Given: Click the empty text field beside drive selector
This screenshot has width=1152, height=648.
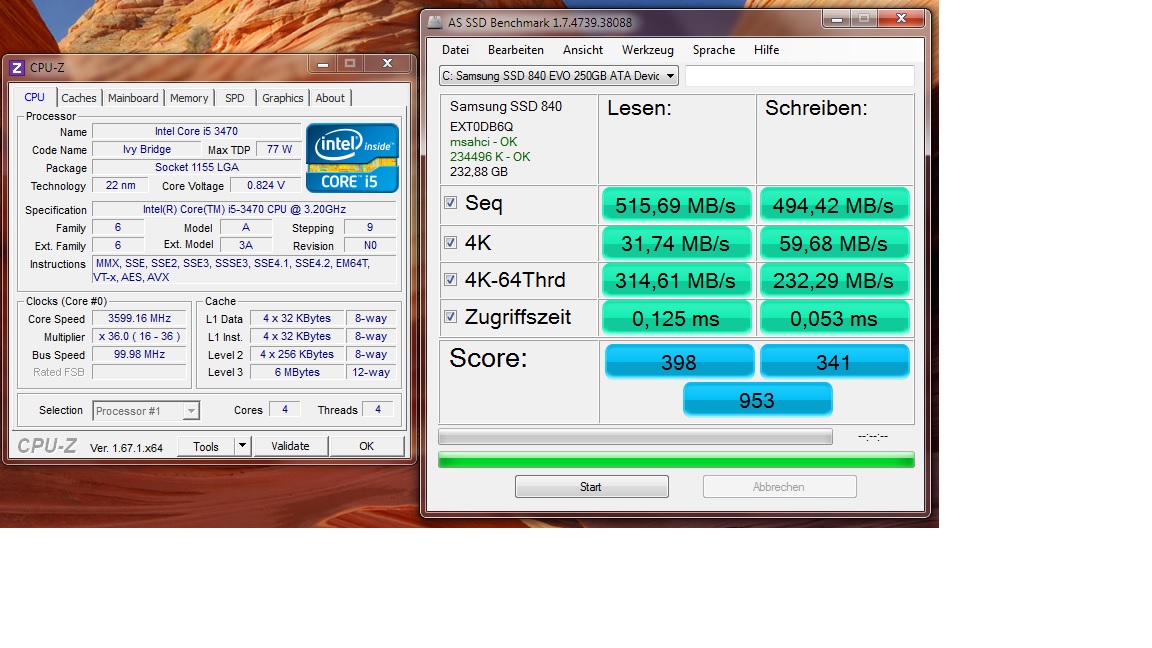Looking at the screenshot, I should (x=799, y=76).
